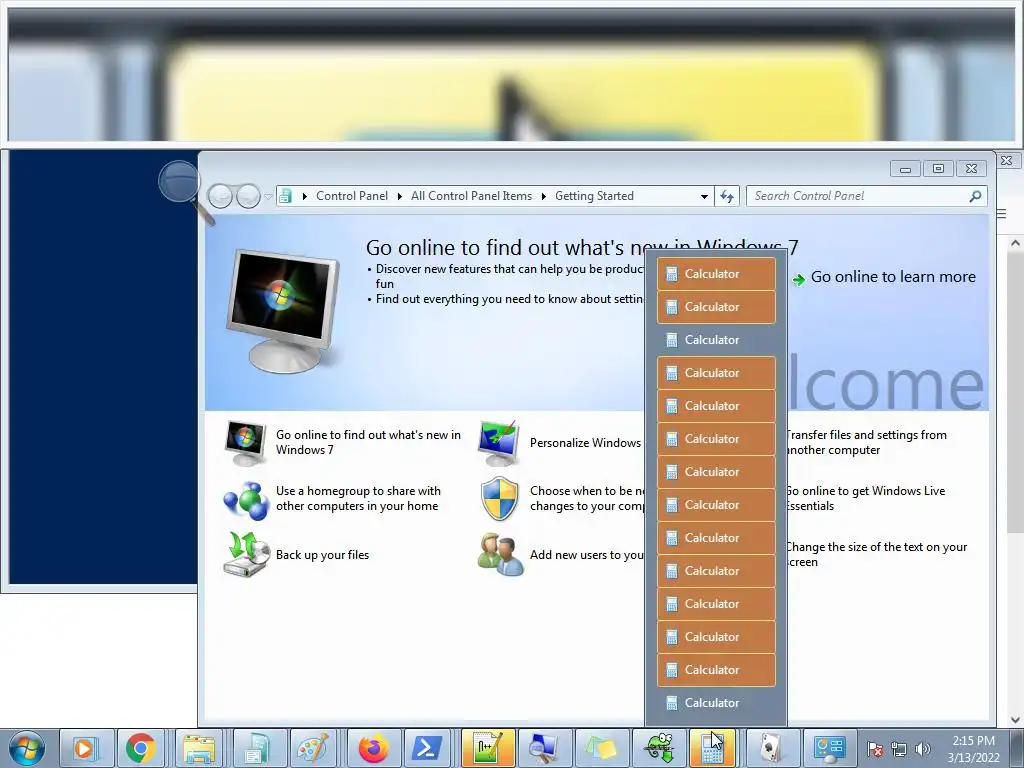
Task: Open Solitaire cards icon on taskbar
Action: tap(771, 748)
